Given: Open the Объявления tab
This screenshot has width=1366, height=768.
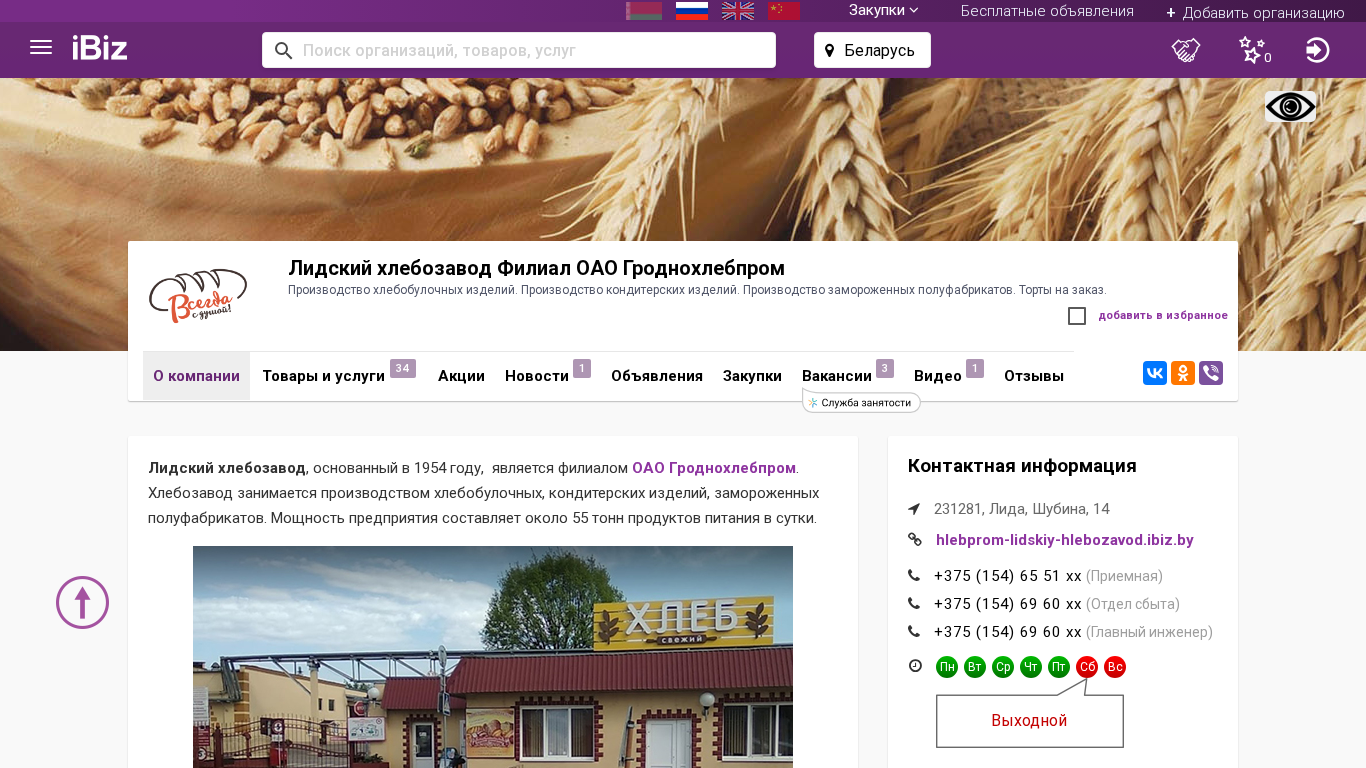Looking at the screenshot, I should (657, 376).
